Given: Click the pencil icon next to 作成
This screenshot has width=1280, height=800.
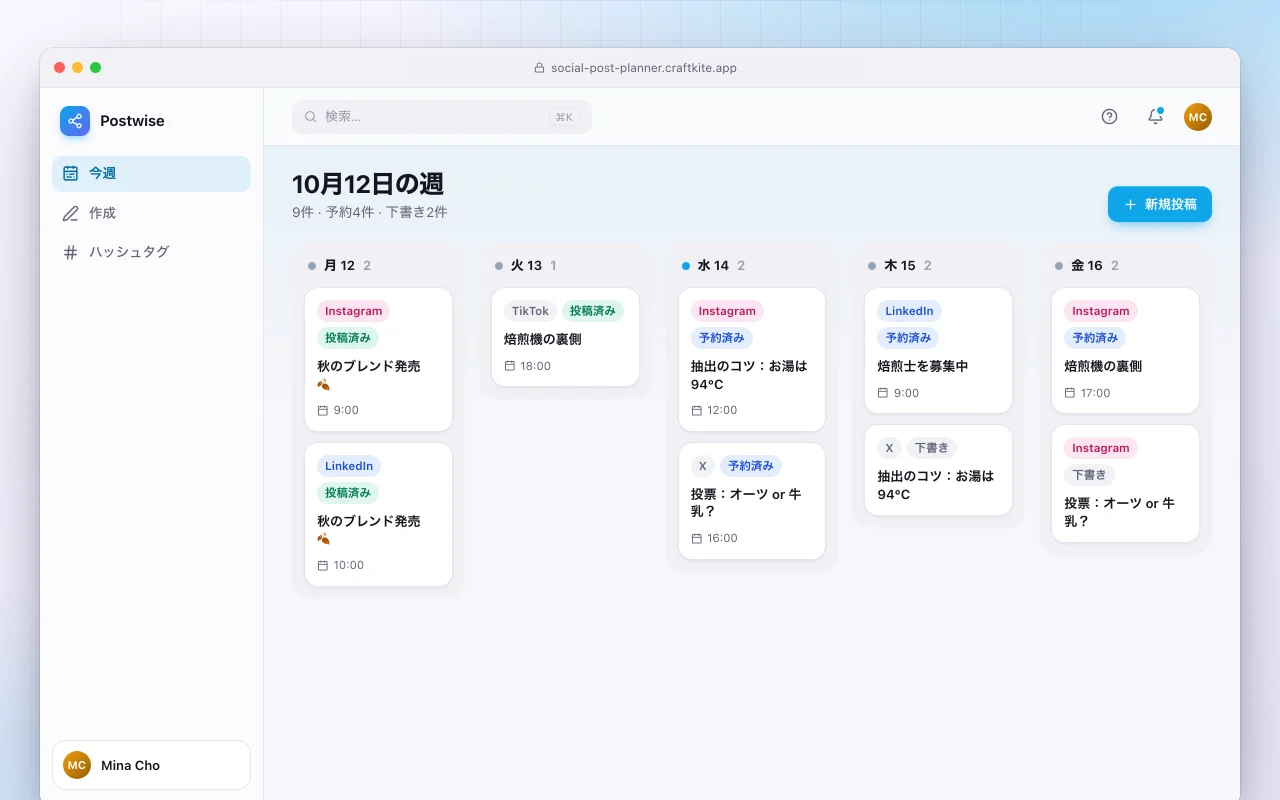Looking at the screenshot, I should [x=70, y=213].
